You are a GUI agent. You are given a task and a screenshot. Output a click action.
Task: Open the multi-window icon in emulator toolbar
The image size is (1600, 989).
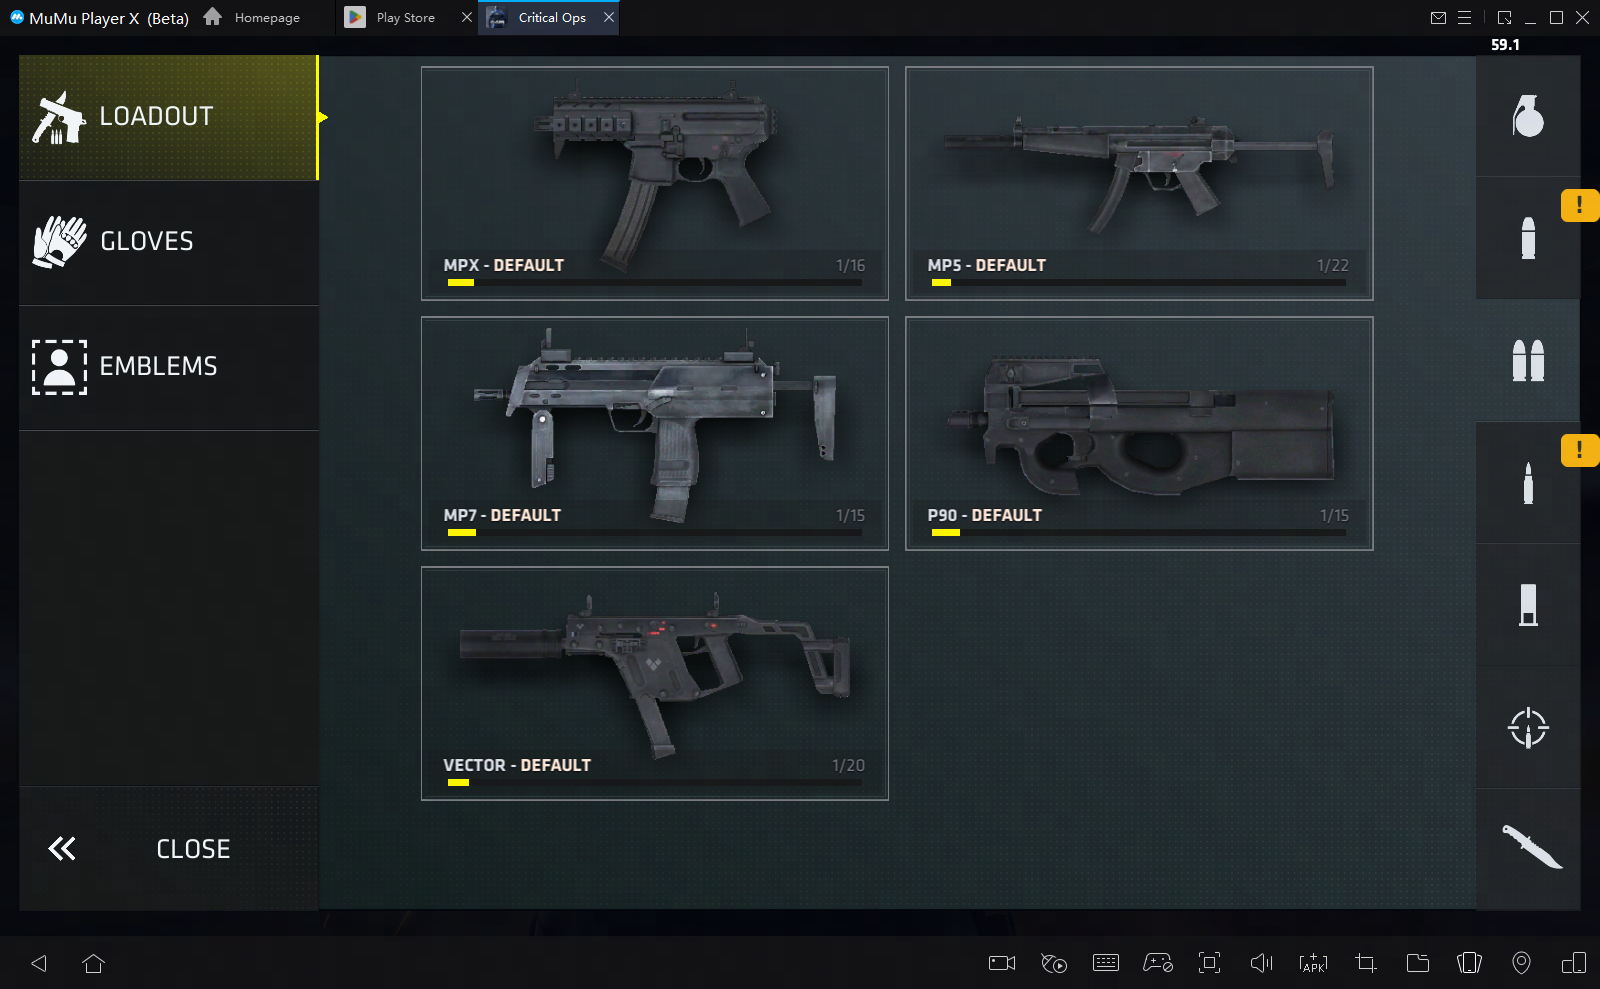(1573, 963)
